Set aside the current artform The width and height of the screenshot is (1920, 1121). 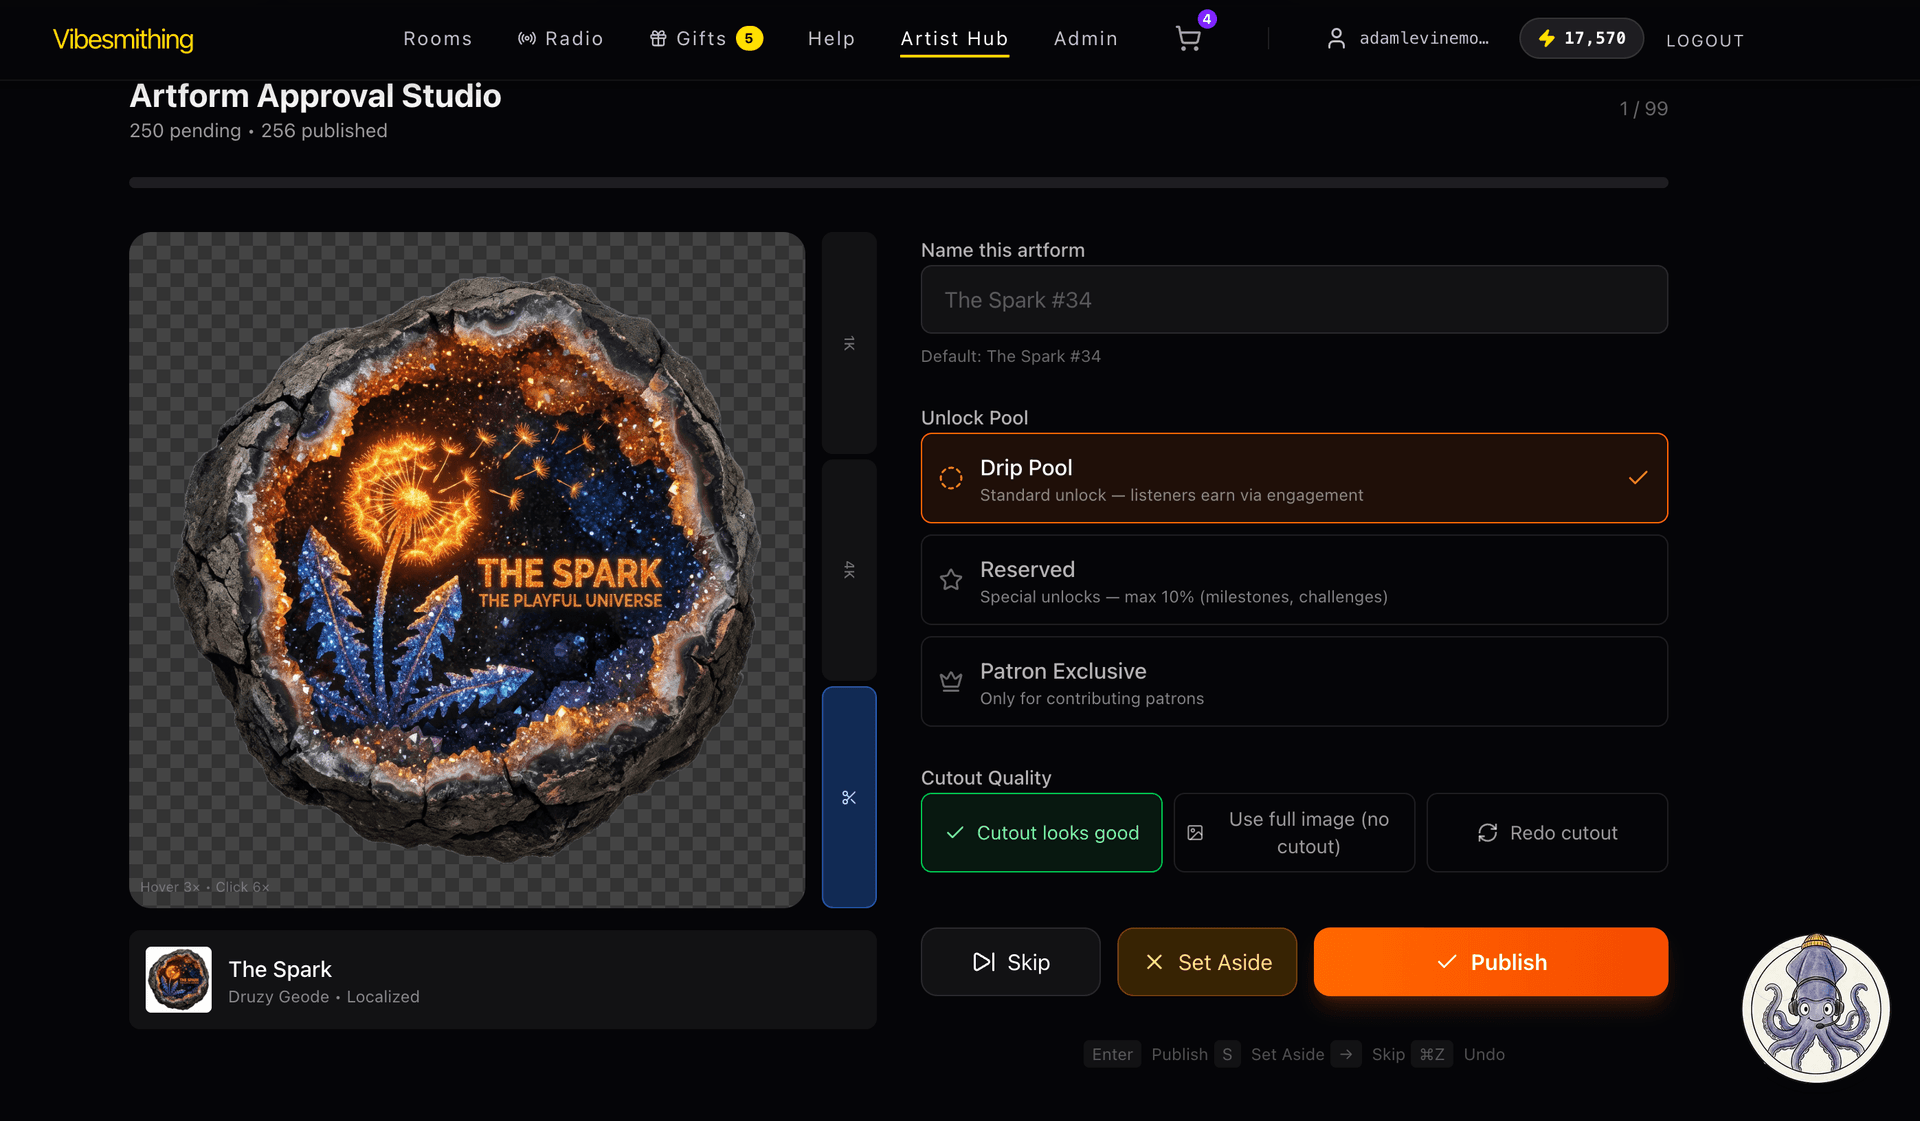click(x=1206, y=961)
